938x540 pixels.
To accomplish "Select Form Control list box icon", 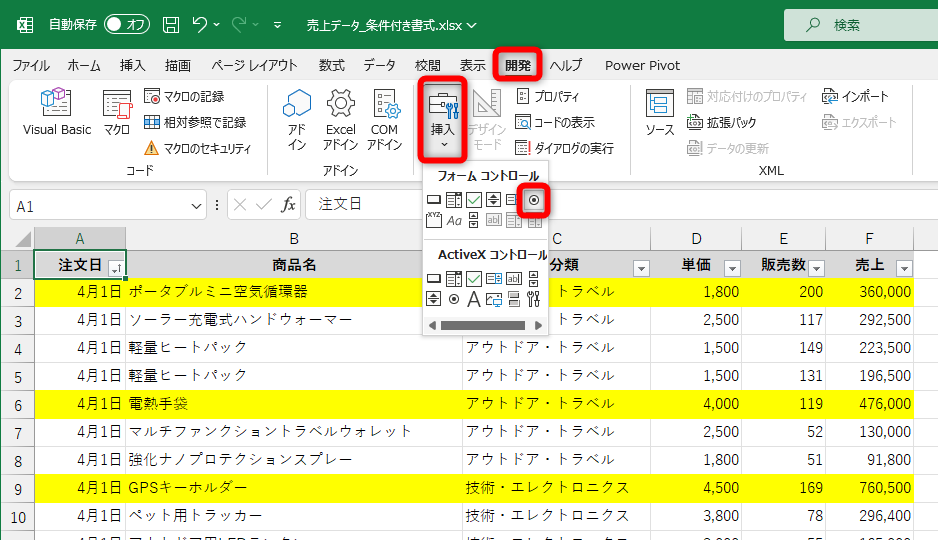I will pyautogui.click(x=512, y=200).
